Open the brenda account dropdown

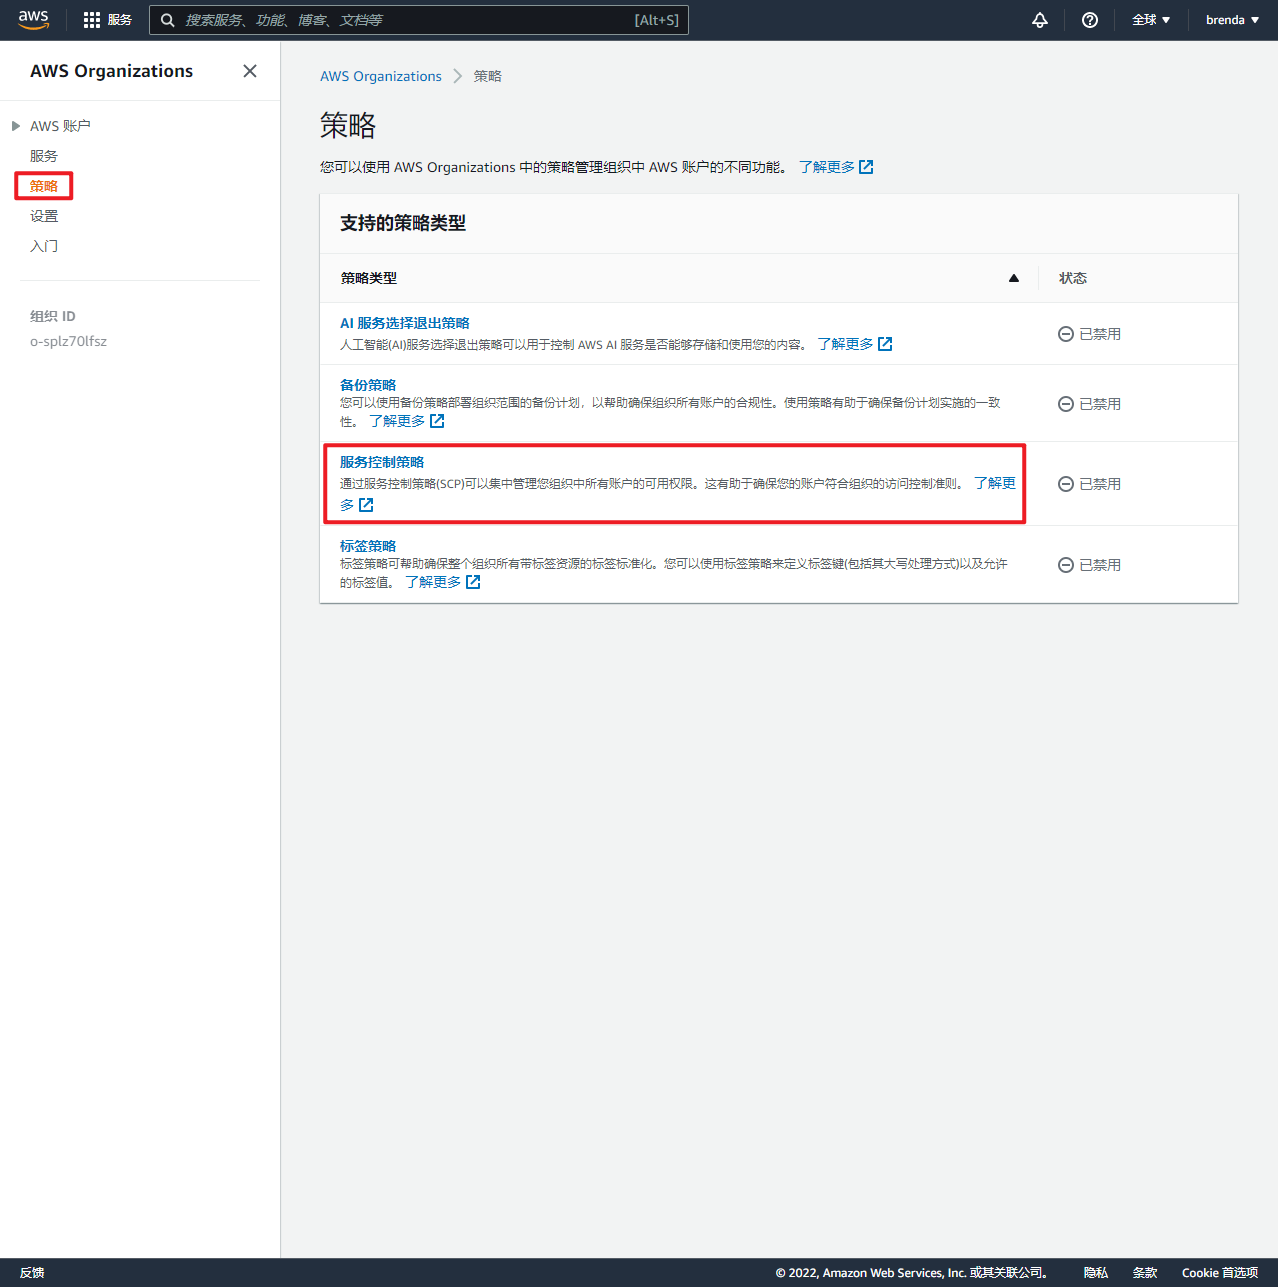point(1232,20)
